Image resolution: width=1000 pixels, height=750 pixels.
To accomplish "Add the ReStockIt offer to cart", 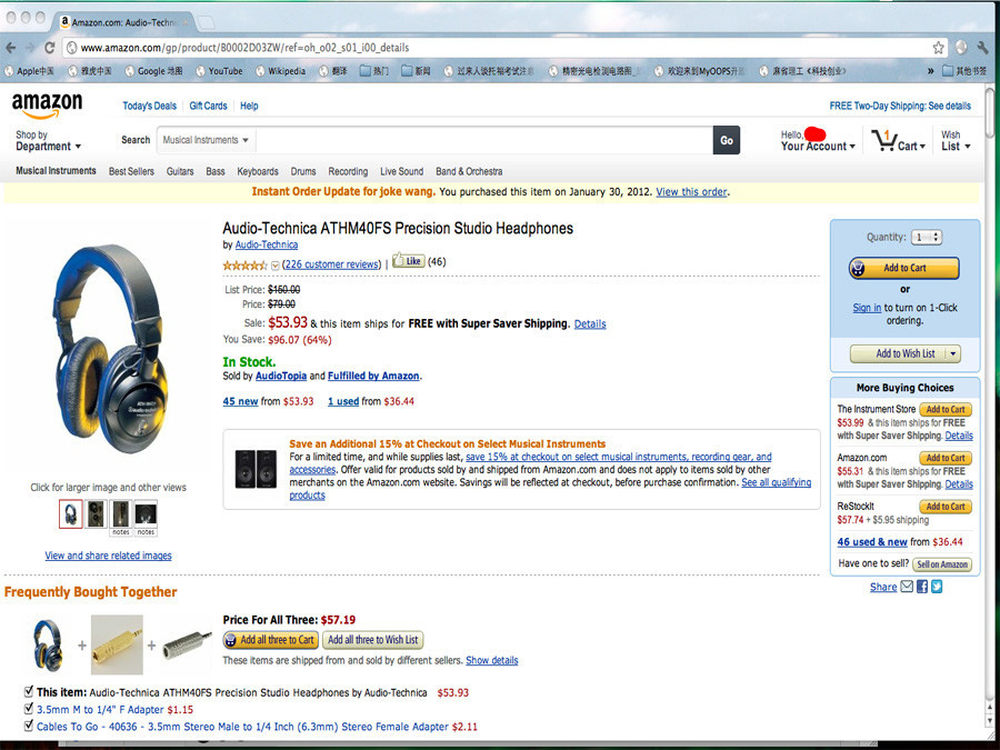I will [946, 506].
